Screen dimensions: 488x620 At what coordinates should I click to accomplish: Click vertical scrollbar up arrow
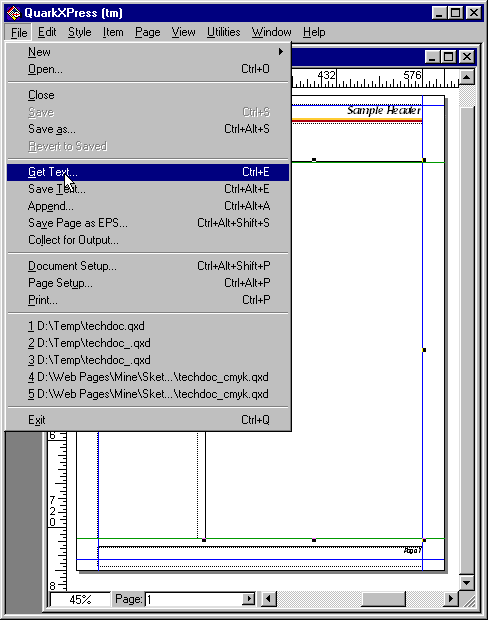[x=467, y=77]
